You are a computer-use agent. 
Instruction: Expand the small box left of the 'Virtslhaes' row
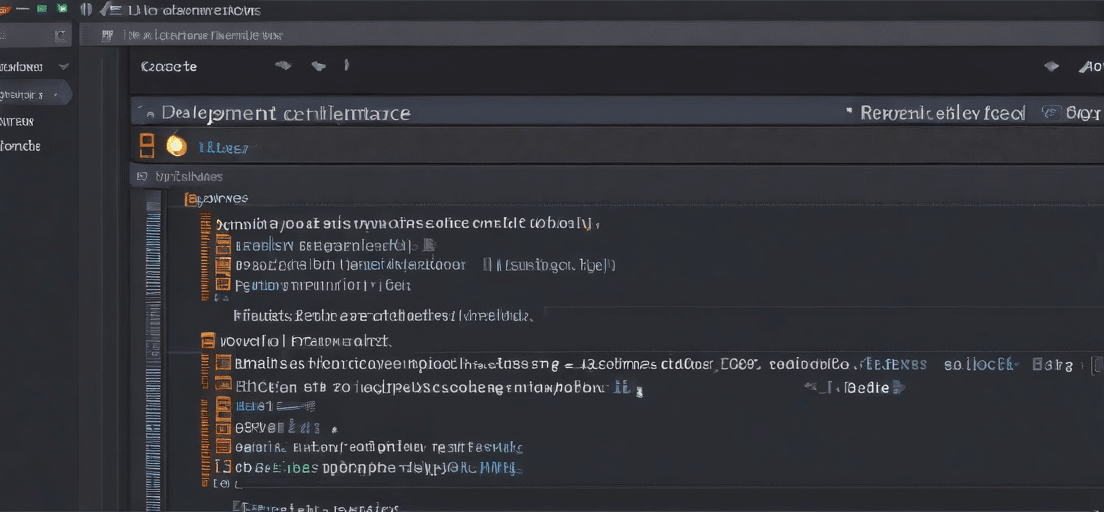pos(142,177)
